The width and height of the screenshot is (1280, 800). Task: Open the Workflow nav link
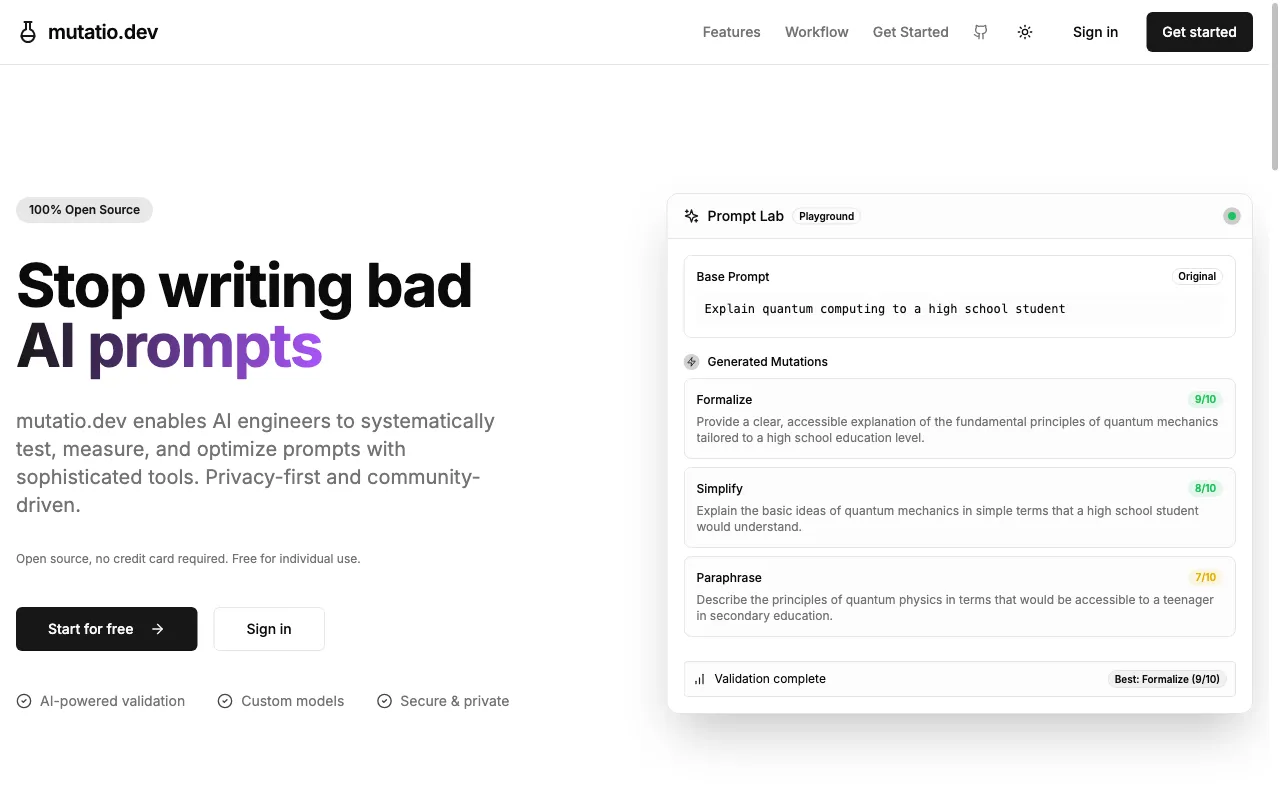click(817, 32)
